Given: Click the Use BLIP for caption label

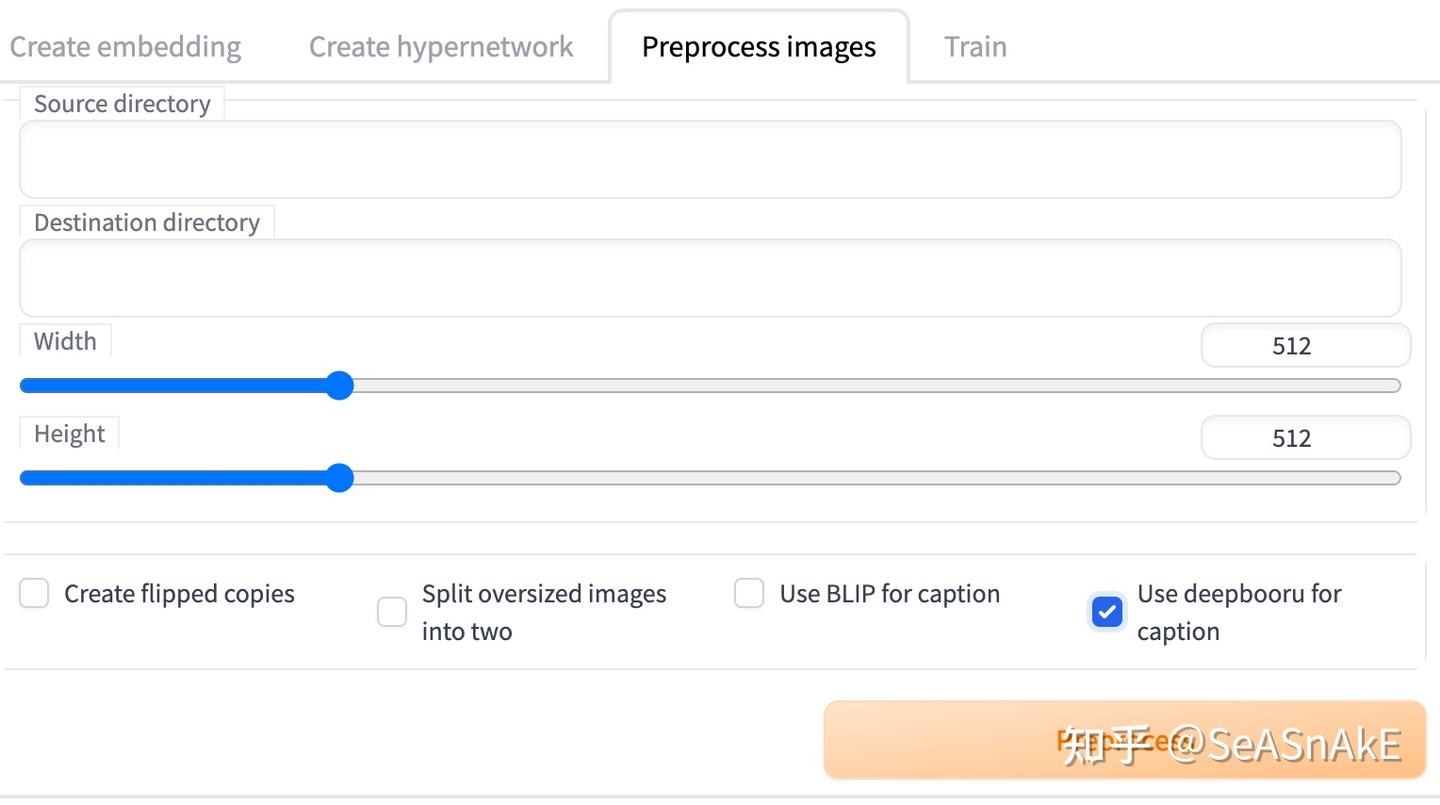Looking at the screenshot, I should point(889,594).
